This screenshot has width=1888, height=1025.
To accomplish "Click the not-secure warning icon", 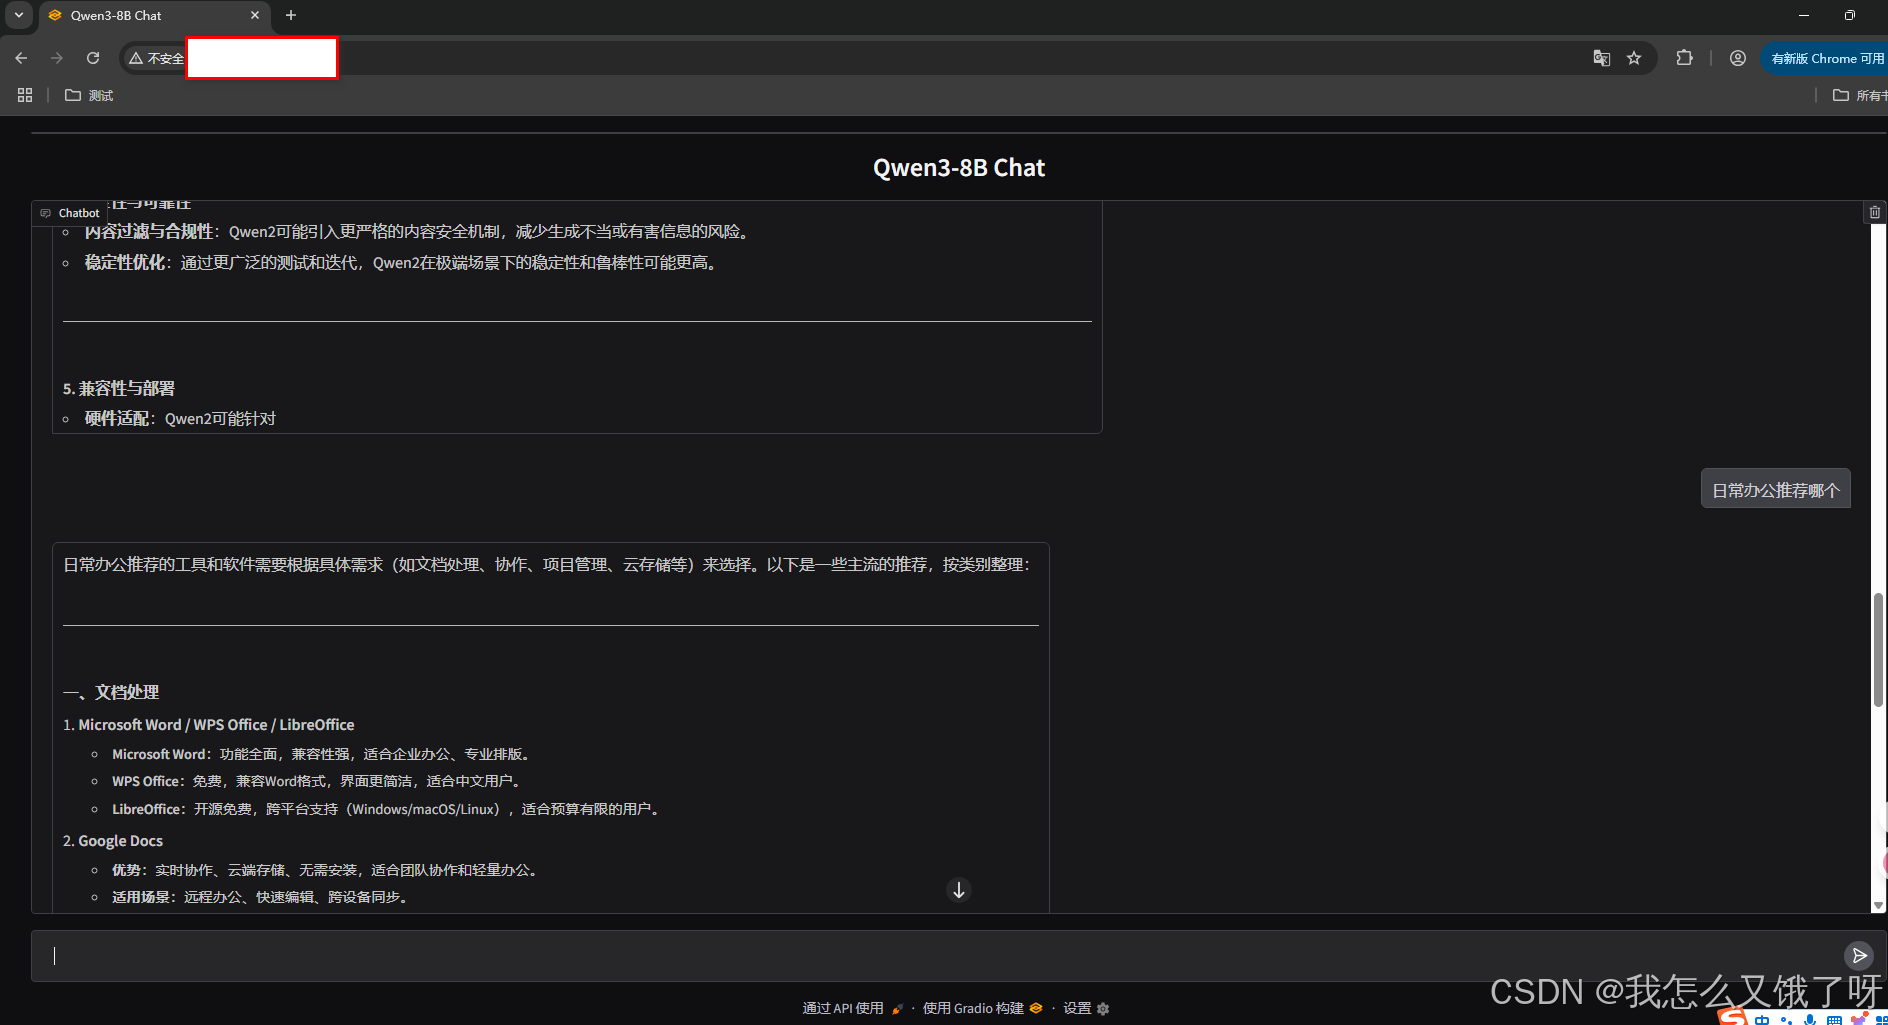I will pyautogui.click(x=136, y=58).
